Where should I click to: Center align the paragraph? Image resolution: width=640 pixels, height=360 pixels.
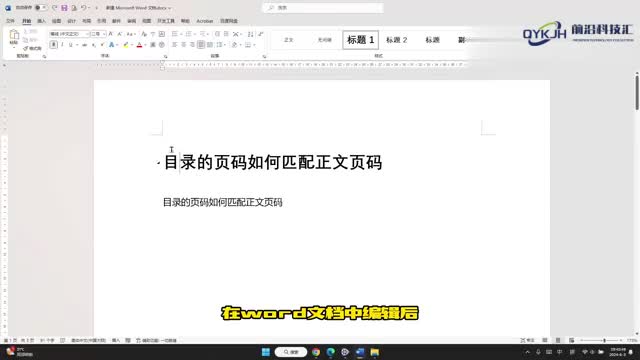(x=183, y=45)
